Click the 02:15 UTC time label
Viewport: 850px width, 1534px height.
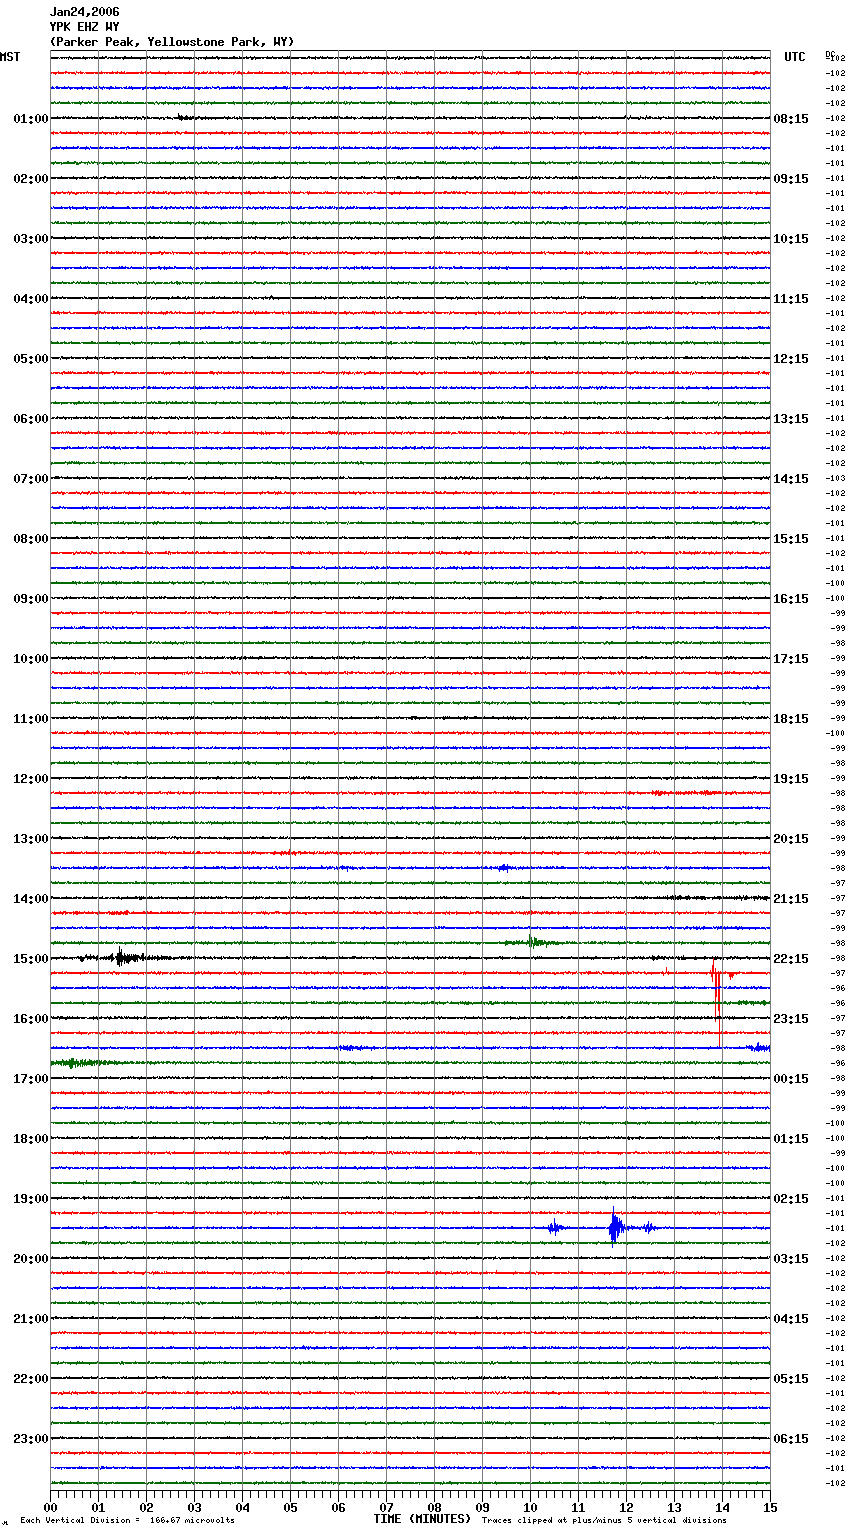pyautogui.click(x=791, y=1199)
